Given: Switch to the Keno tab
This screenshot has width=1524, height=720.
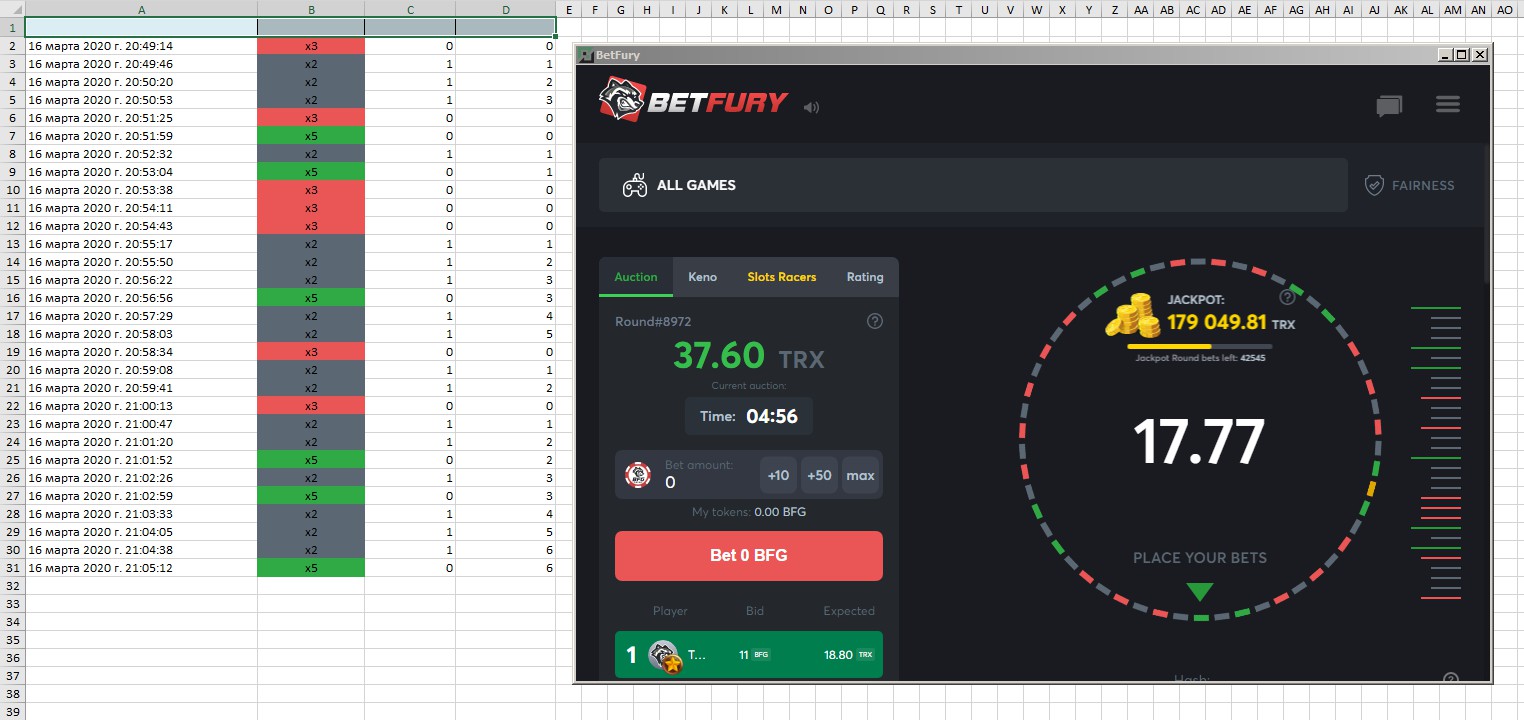Looking at the screenshot, I should 703,277.
